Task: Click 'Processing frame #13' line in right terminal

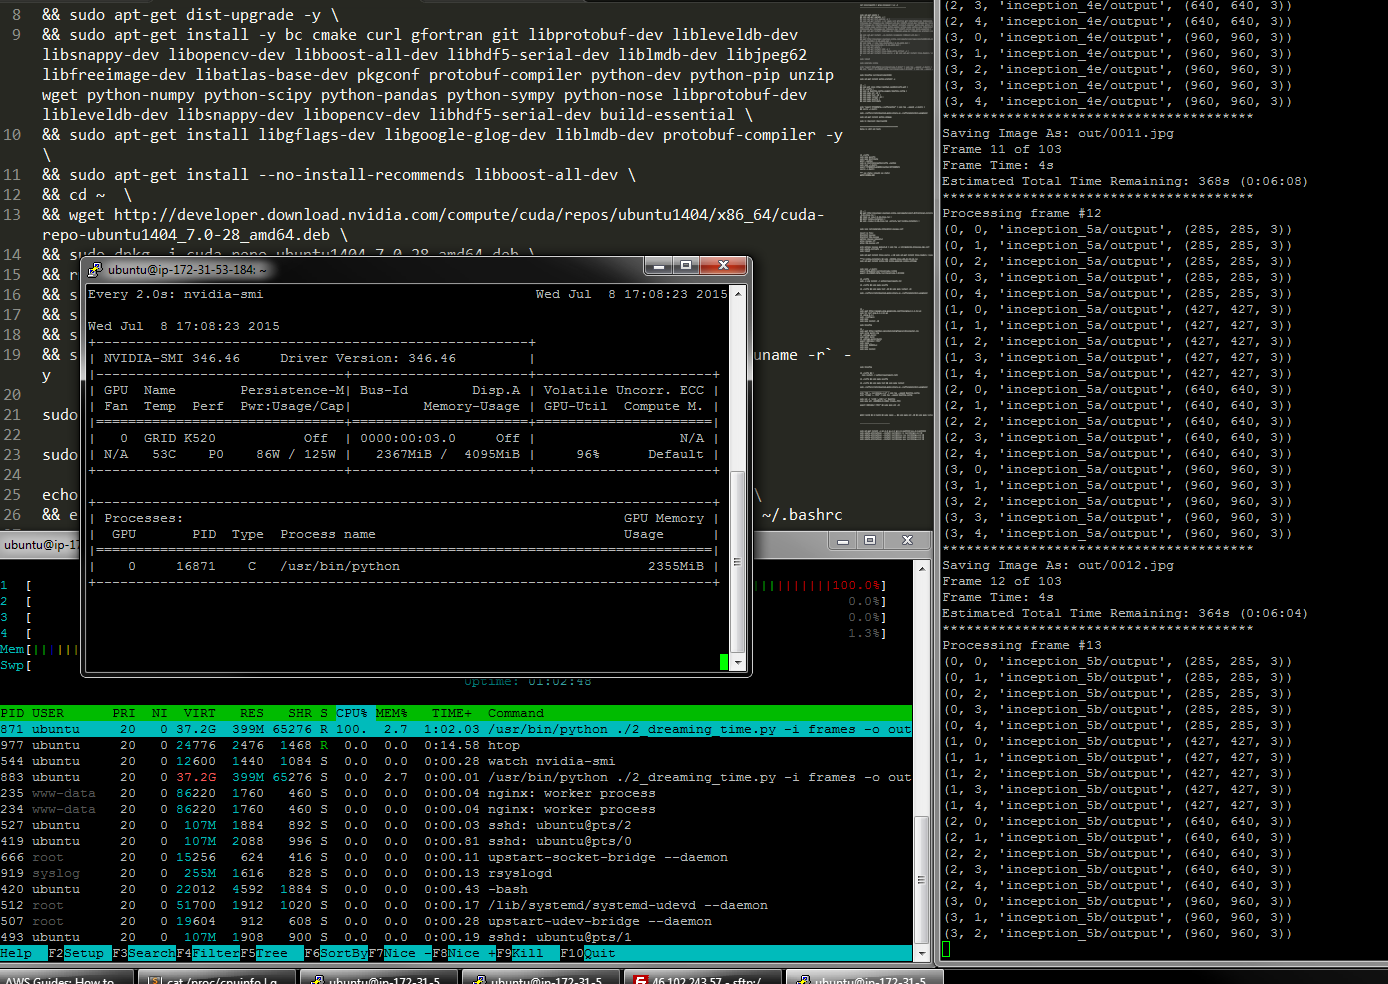Action: (1022, 645)
